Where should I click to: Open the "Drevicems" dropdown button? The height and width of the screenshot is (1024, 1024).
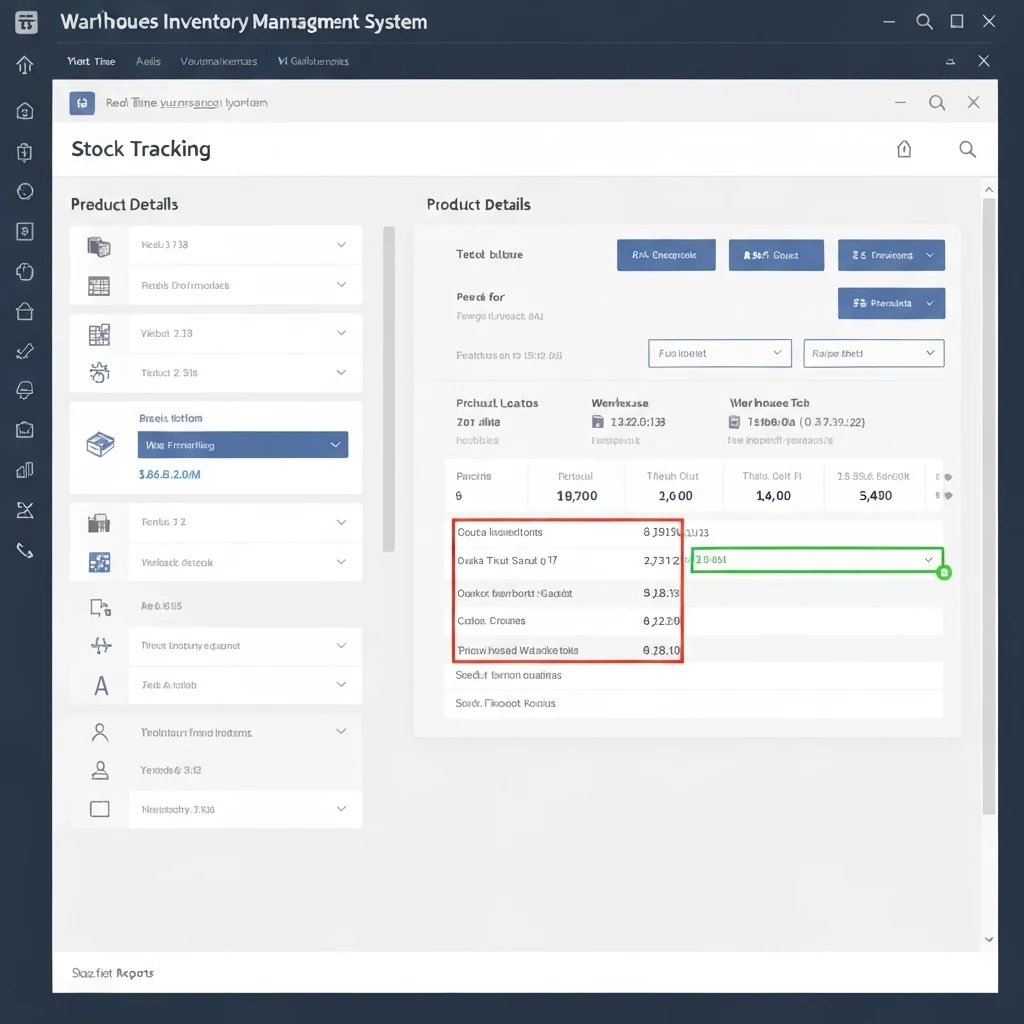891,255
